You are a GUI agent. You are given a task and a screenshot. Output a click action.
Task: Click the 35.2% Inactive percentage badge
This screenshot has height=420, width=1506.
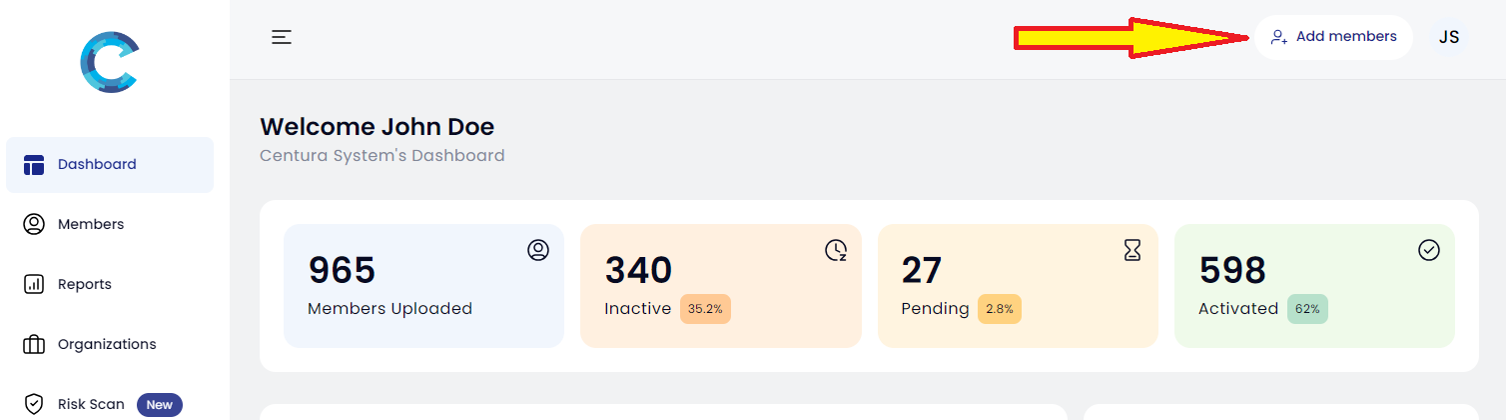[705, 309]
